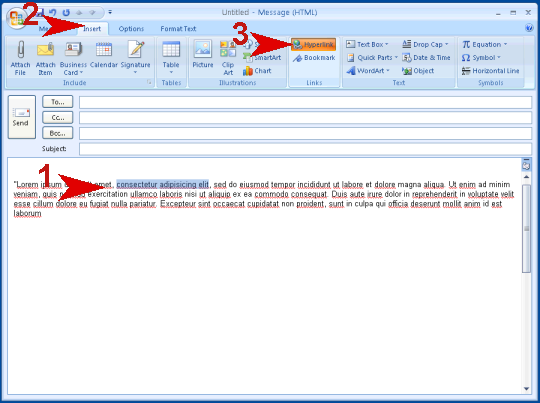Click the Horizontal Line icon
Screen dimensions: 540x403
click(x=466, y=71)
